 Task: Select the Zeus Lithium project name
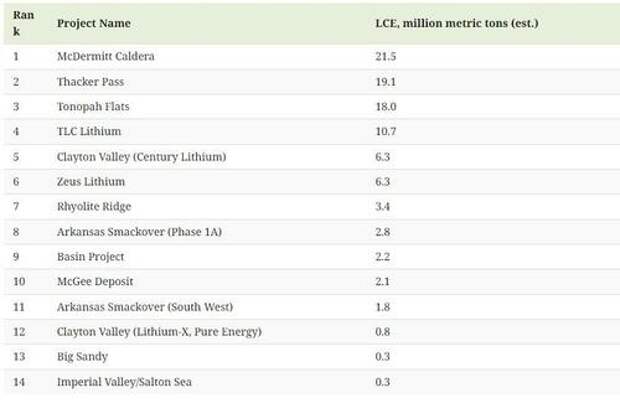coord(91,181)
